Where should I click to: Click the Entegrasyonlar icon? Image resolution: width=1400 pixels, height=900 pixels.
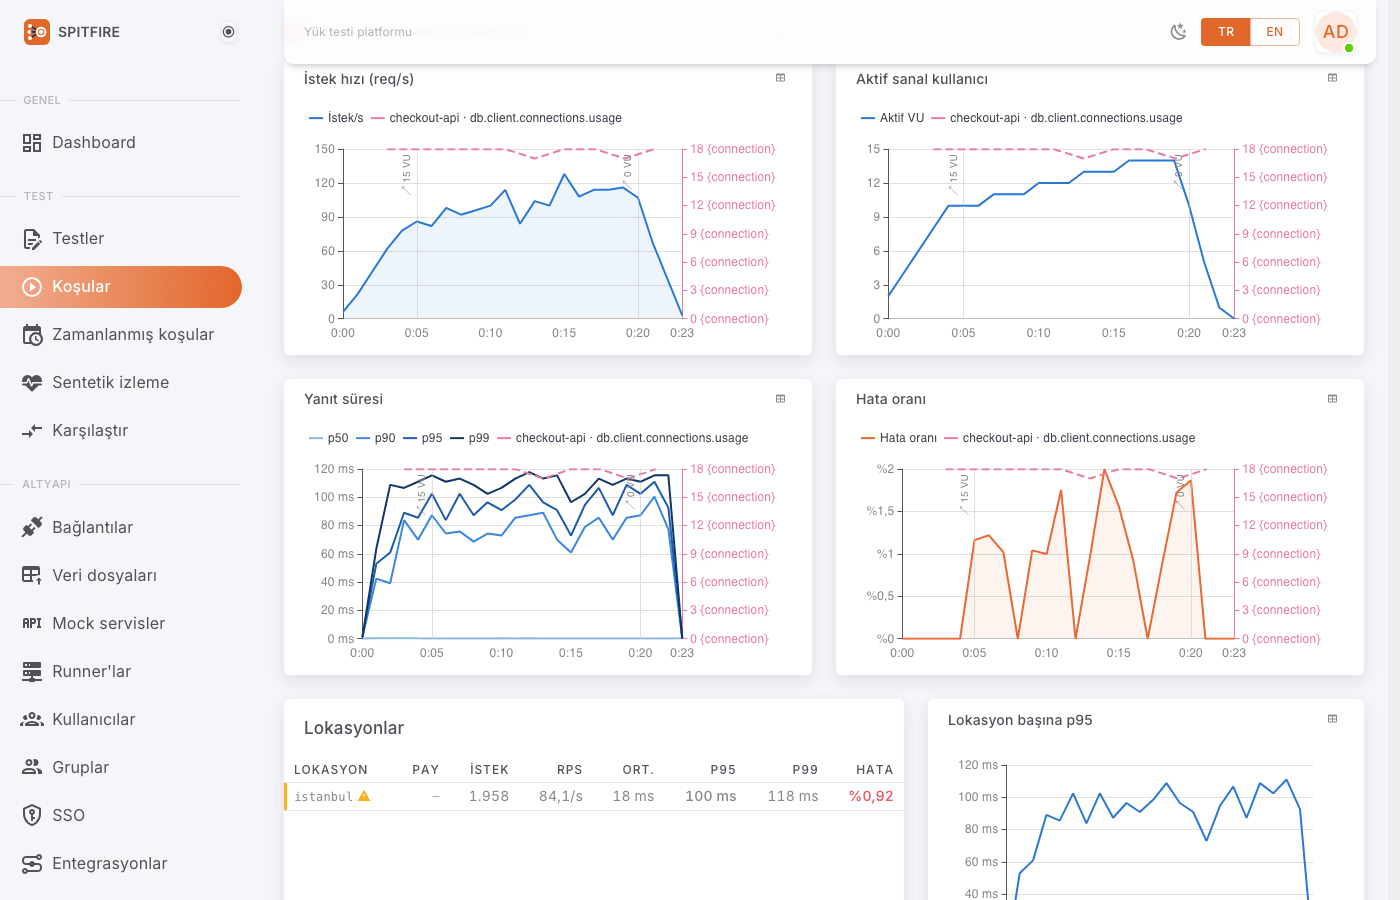click(x=32, y=863)
